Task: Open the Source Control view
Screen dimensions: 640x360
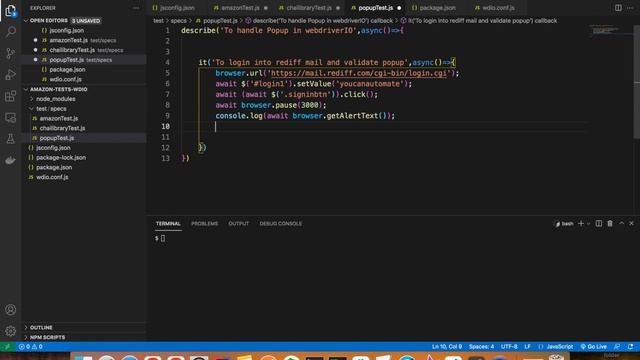Action: [x=11, y=53]
